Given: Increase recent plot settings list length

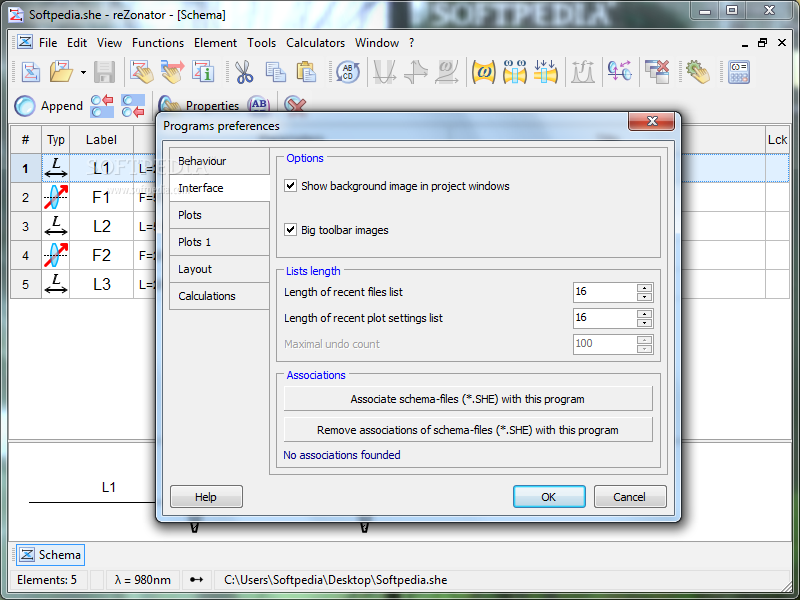Looking at the screenshot, I should tap(645, 314).
